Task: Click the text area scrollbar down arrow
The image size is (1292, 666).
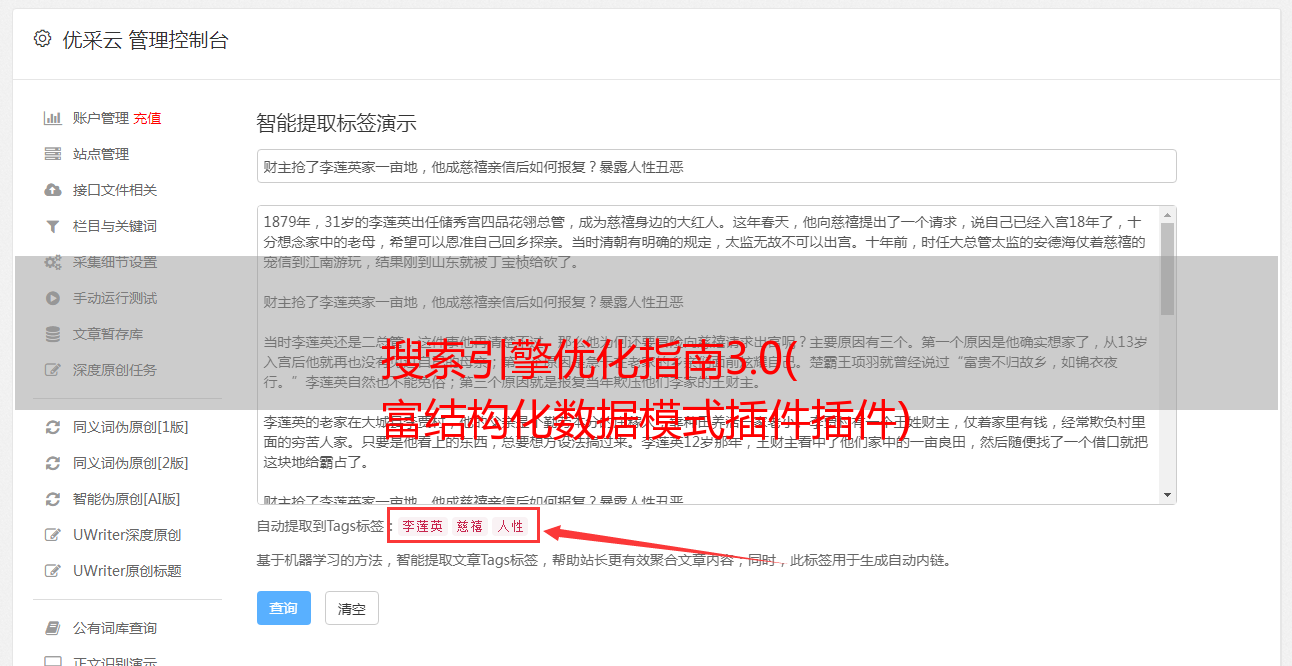Action: click(x=1167, y=495)
